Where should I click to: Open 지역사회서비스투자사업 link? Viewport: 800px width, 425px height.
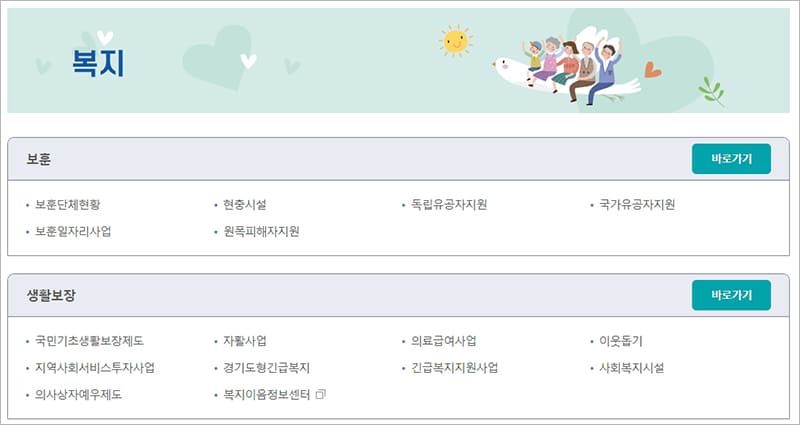[x=95, y=368]
